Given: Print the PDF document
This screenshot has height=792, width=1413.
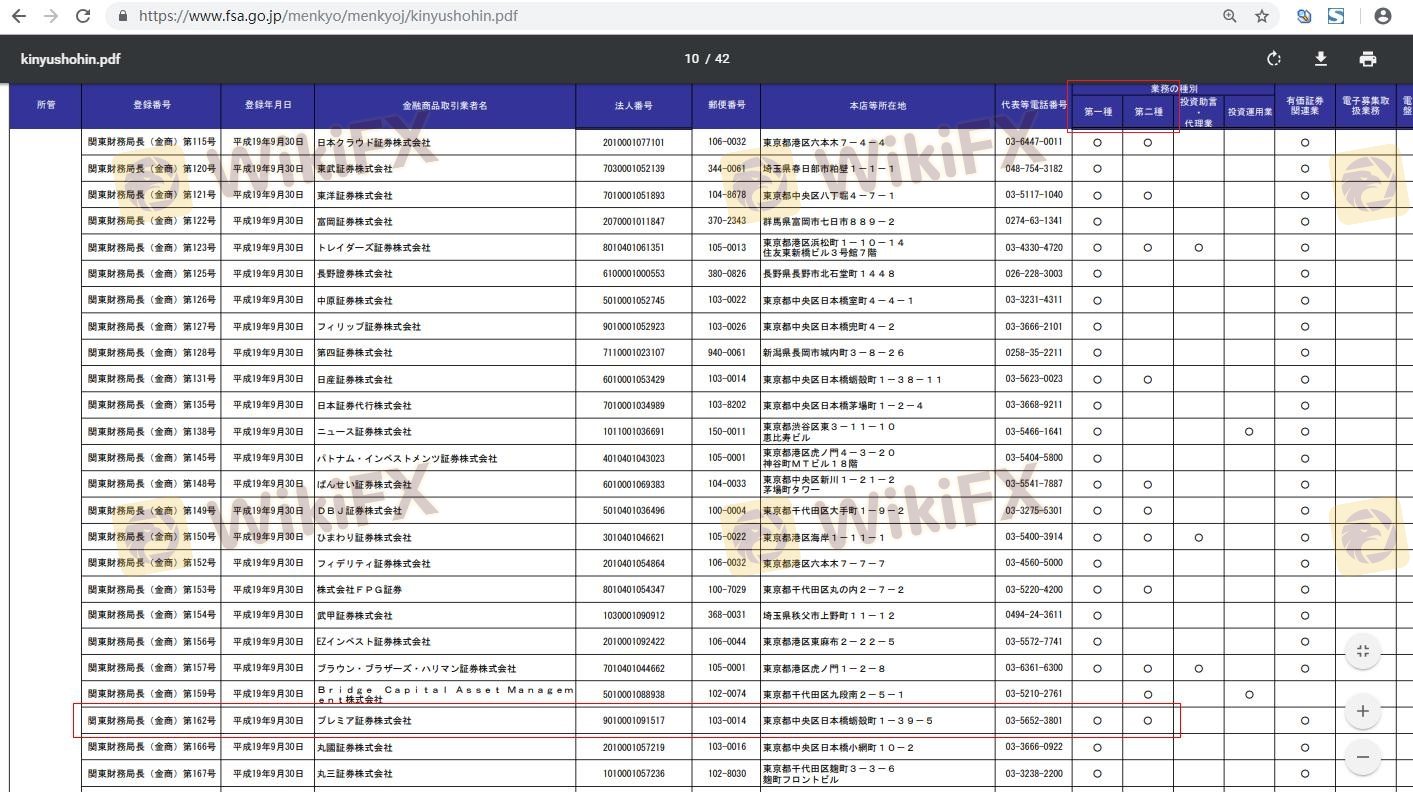Looking at the screenshot, I should 1368,59.
